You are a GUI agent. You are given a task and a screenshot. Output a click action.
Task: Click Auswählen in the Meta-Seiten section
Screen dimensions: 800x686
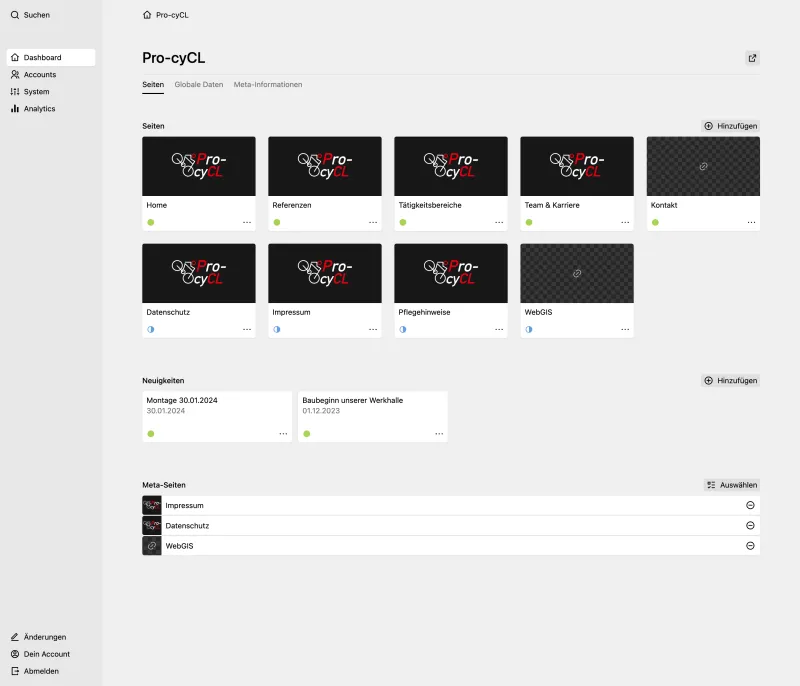(732, 485)
